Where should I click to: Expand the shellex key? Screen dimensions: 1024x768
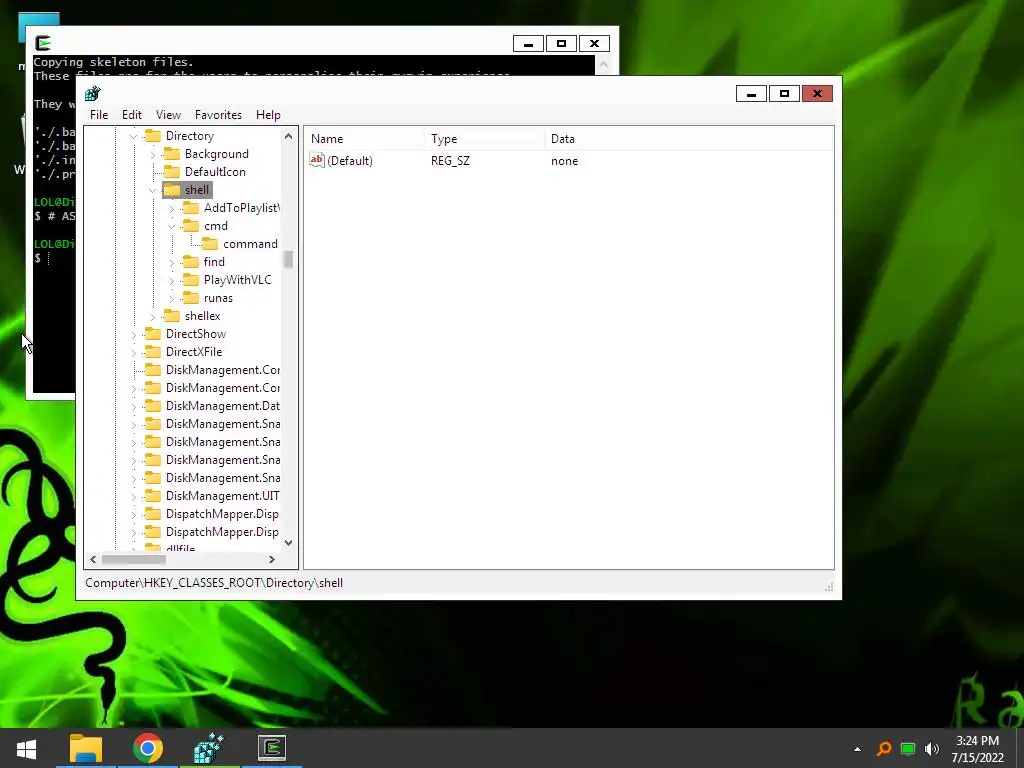click(x=153, y=317)
